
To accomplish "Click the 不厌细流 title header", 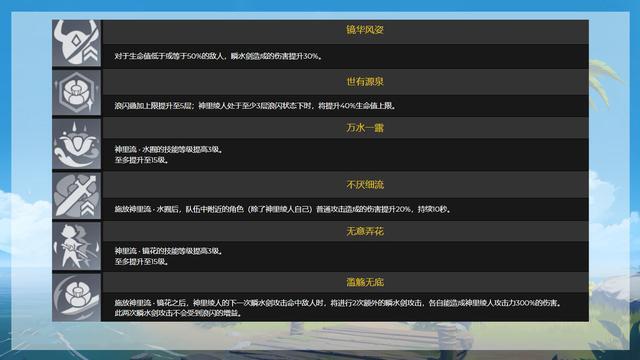I will 365,184.
